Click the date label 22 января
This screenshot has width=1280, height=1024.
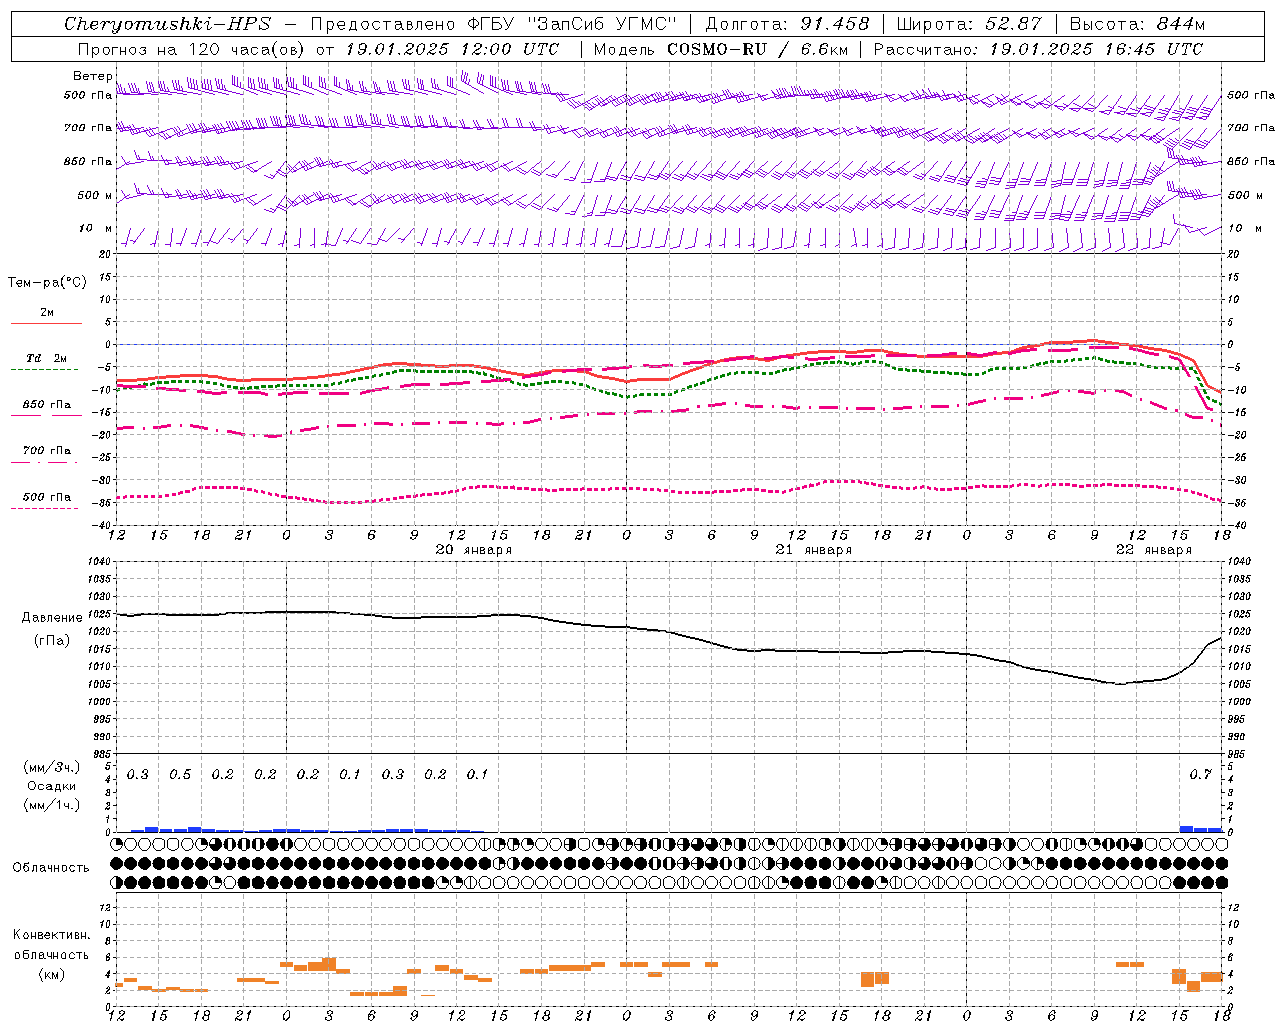coord(1154,550)
